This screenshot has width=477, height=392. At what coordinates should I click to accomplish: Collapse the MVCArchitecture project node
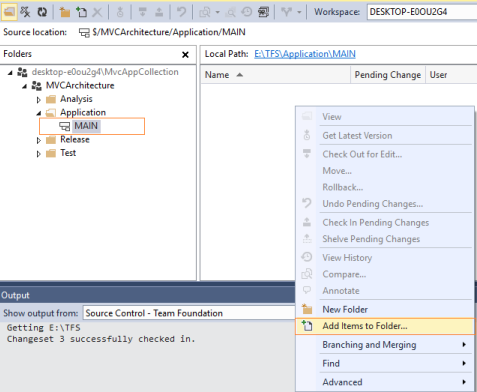click(x=24, y=86)
